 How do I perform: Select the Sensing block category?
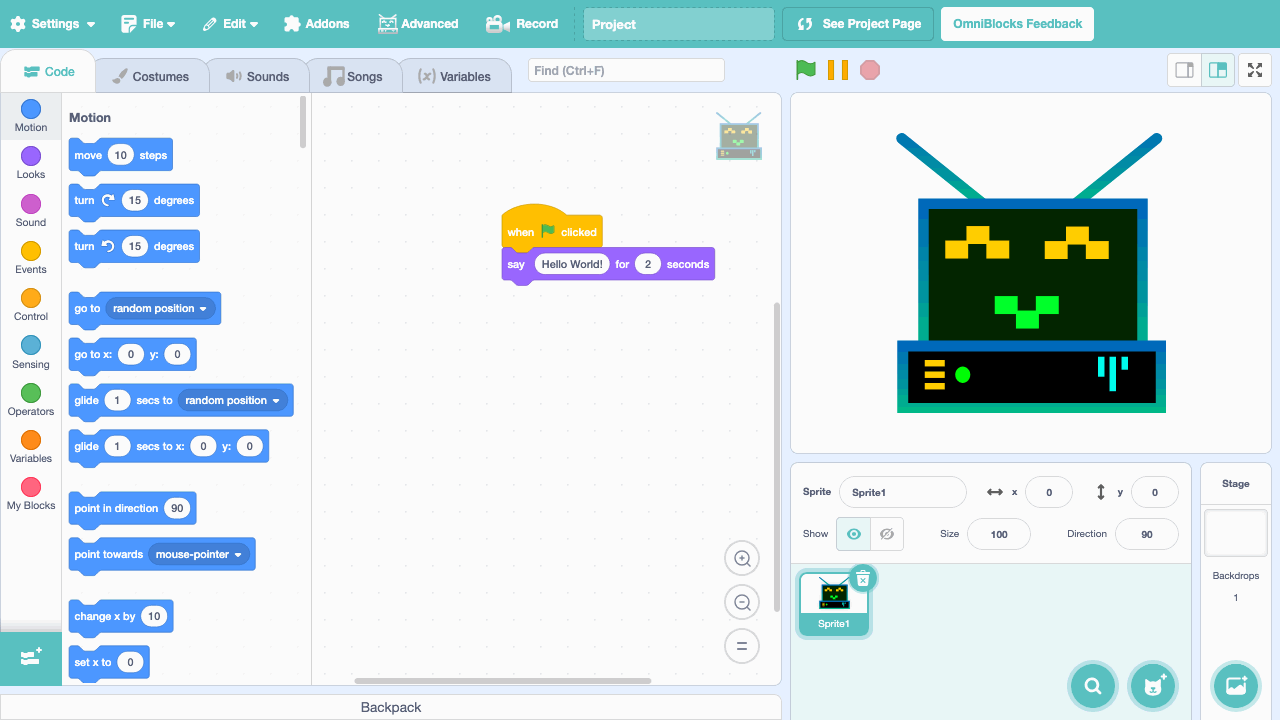pos(31,352)
